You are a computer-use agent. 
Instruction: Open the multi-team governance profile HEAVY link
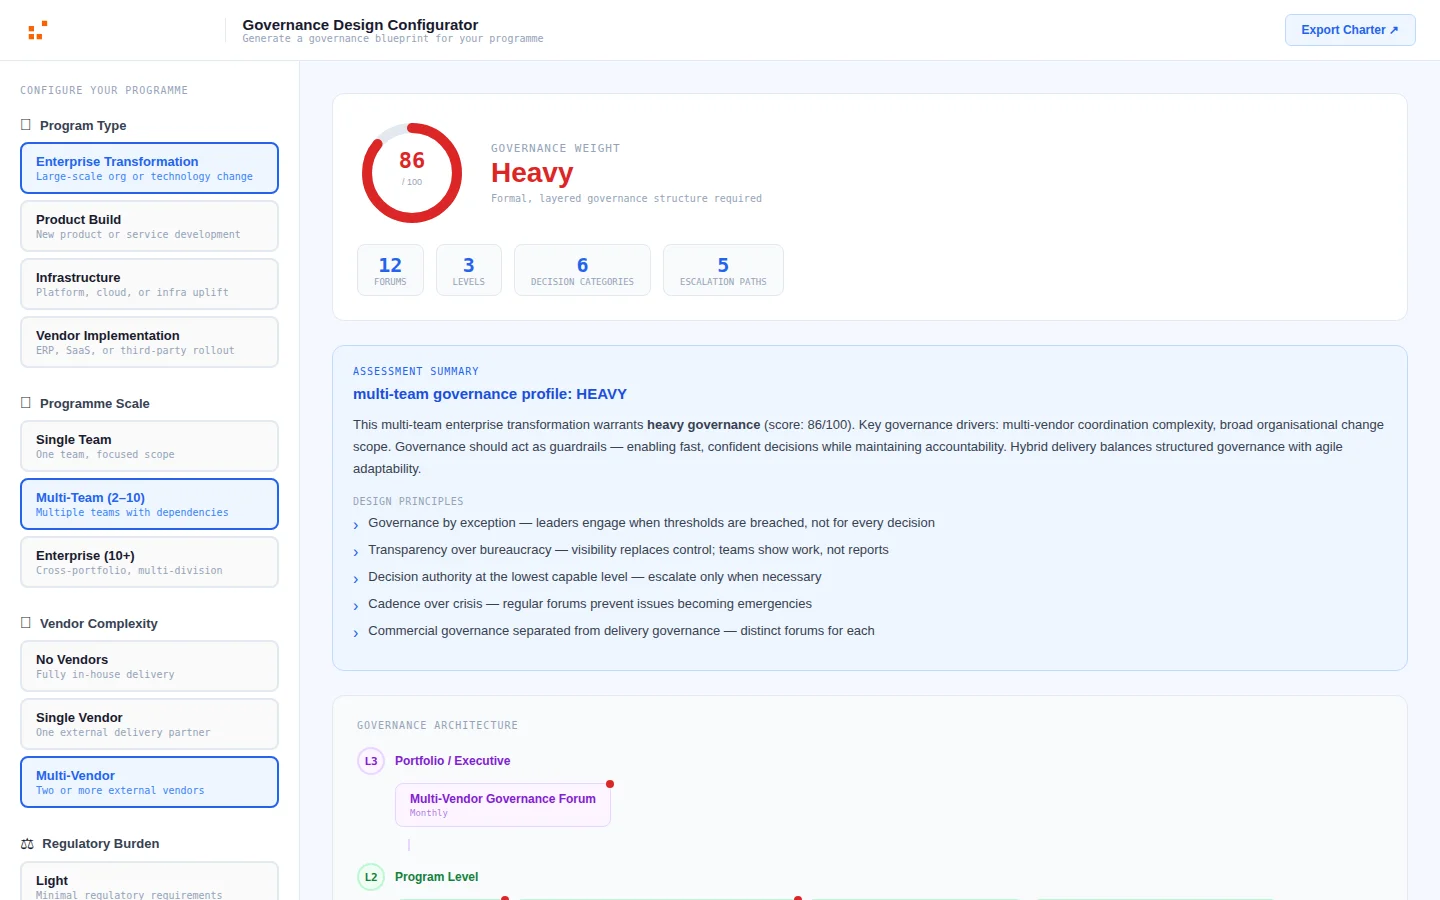(x=489, y=394)
